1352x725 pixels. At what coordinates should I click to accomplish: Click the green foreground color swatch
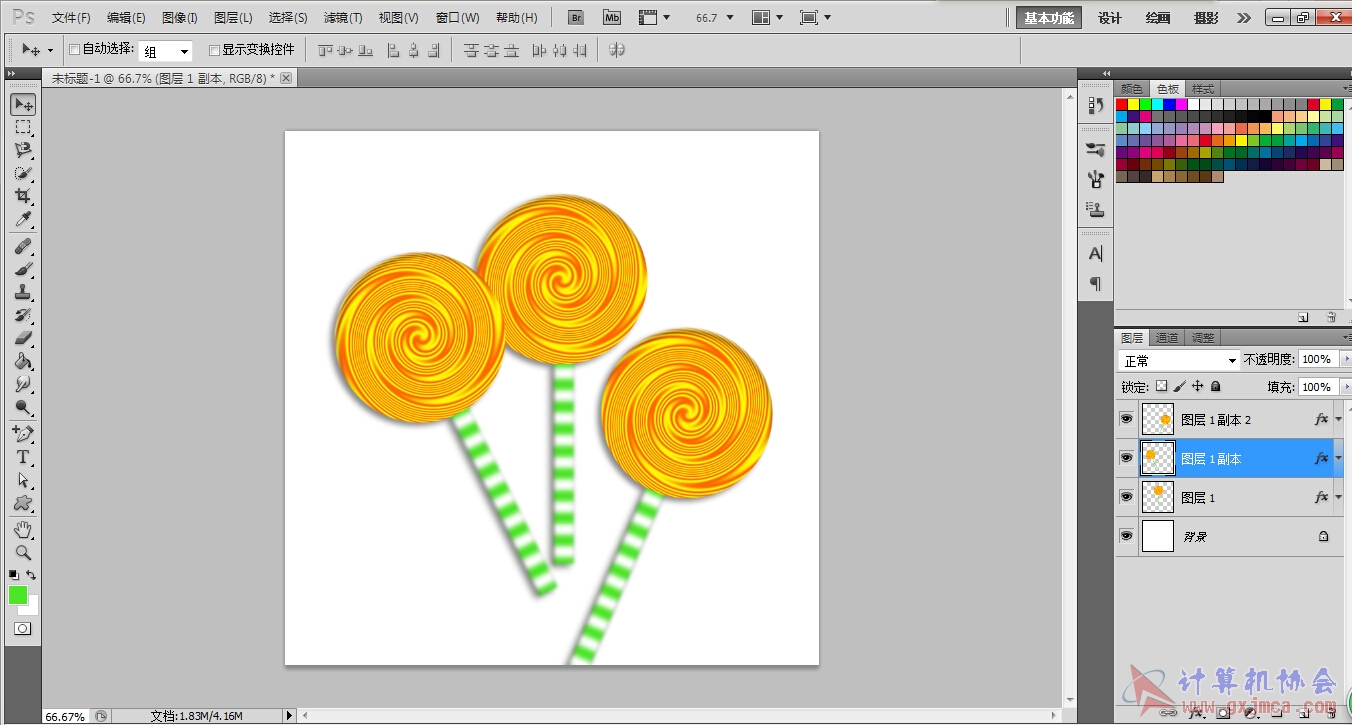(18, 595)
